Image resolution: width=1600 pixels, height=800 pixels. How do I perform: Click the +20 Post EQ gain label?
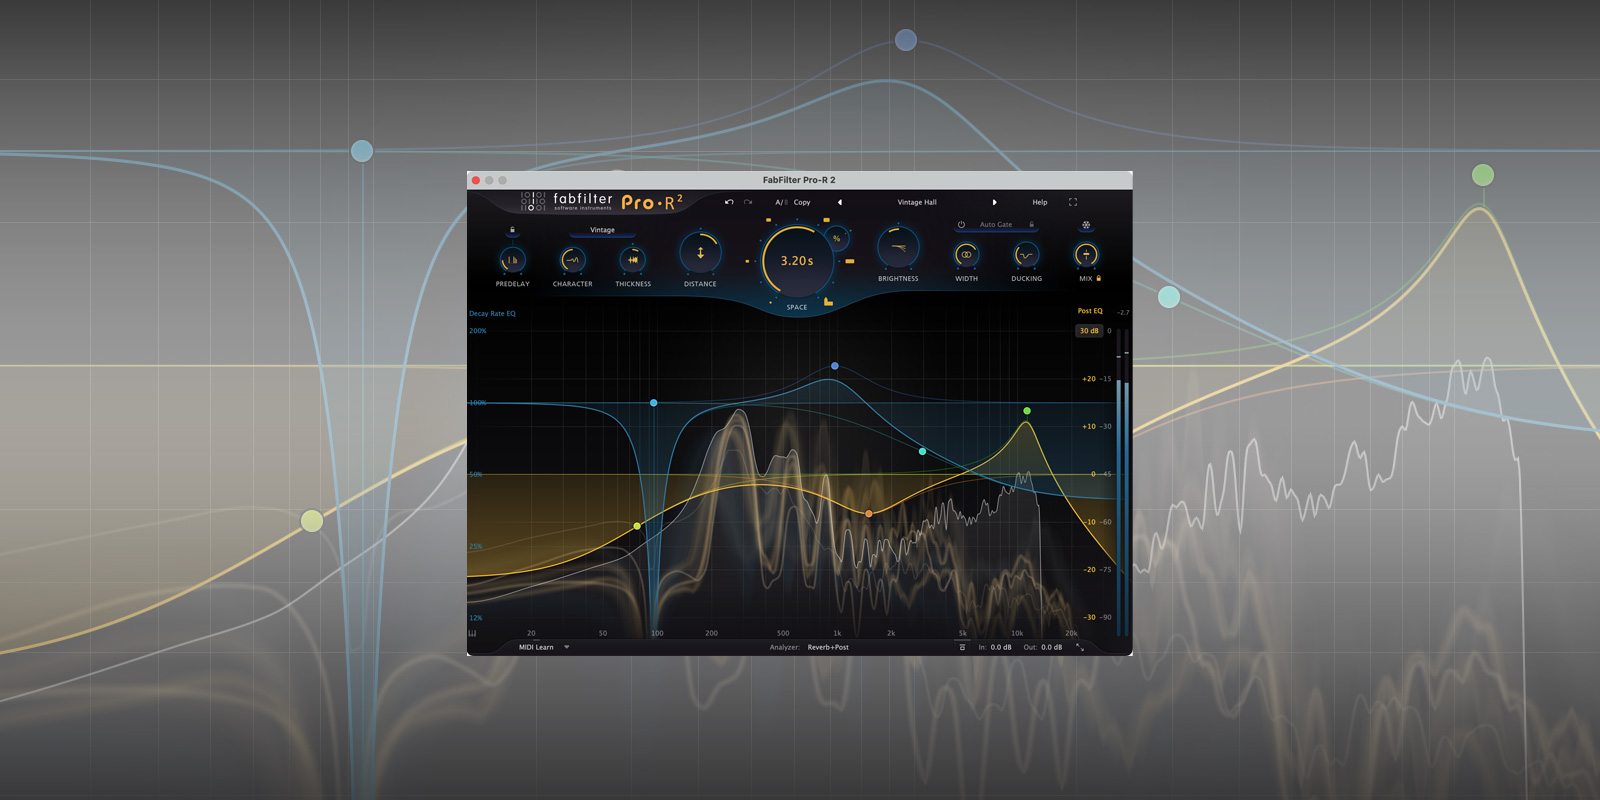point(1088,379)
